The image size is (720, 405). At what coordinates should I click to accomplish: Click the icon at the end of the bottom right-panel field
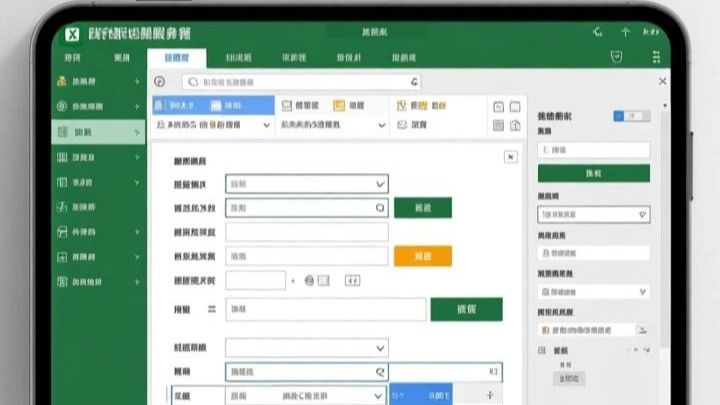tap(642, 330)
